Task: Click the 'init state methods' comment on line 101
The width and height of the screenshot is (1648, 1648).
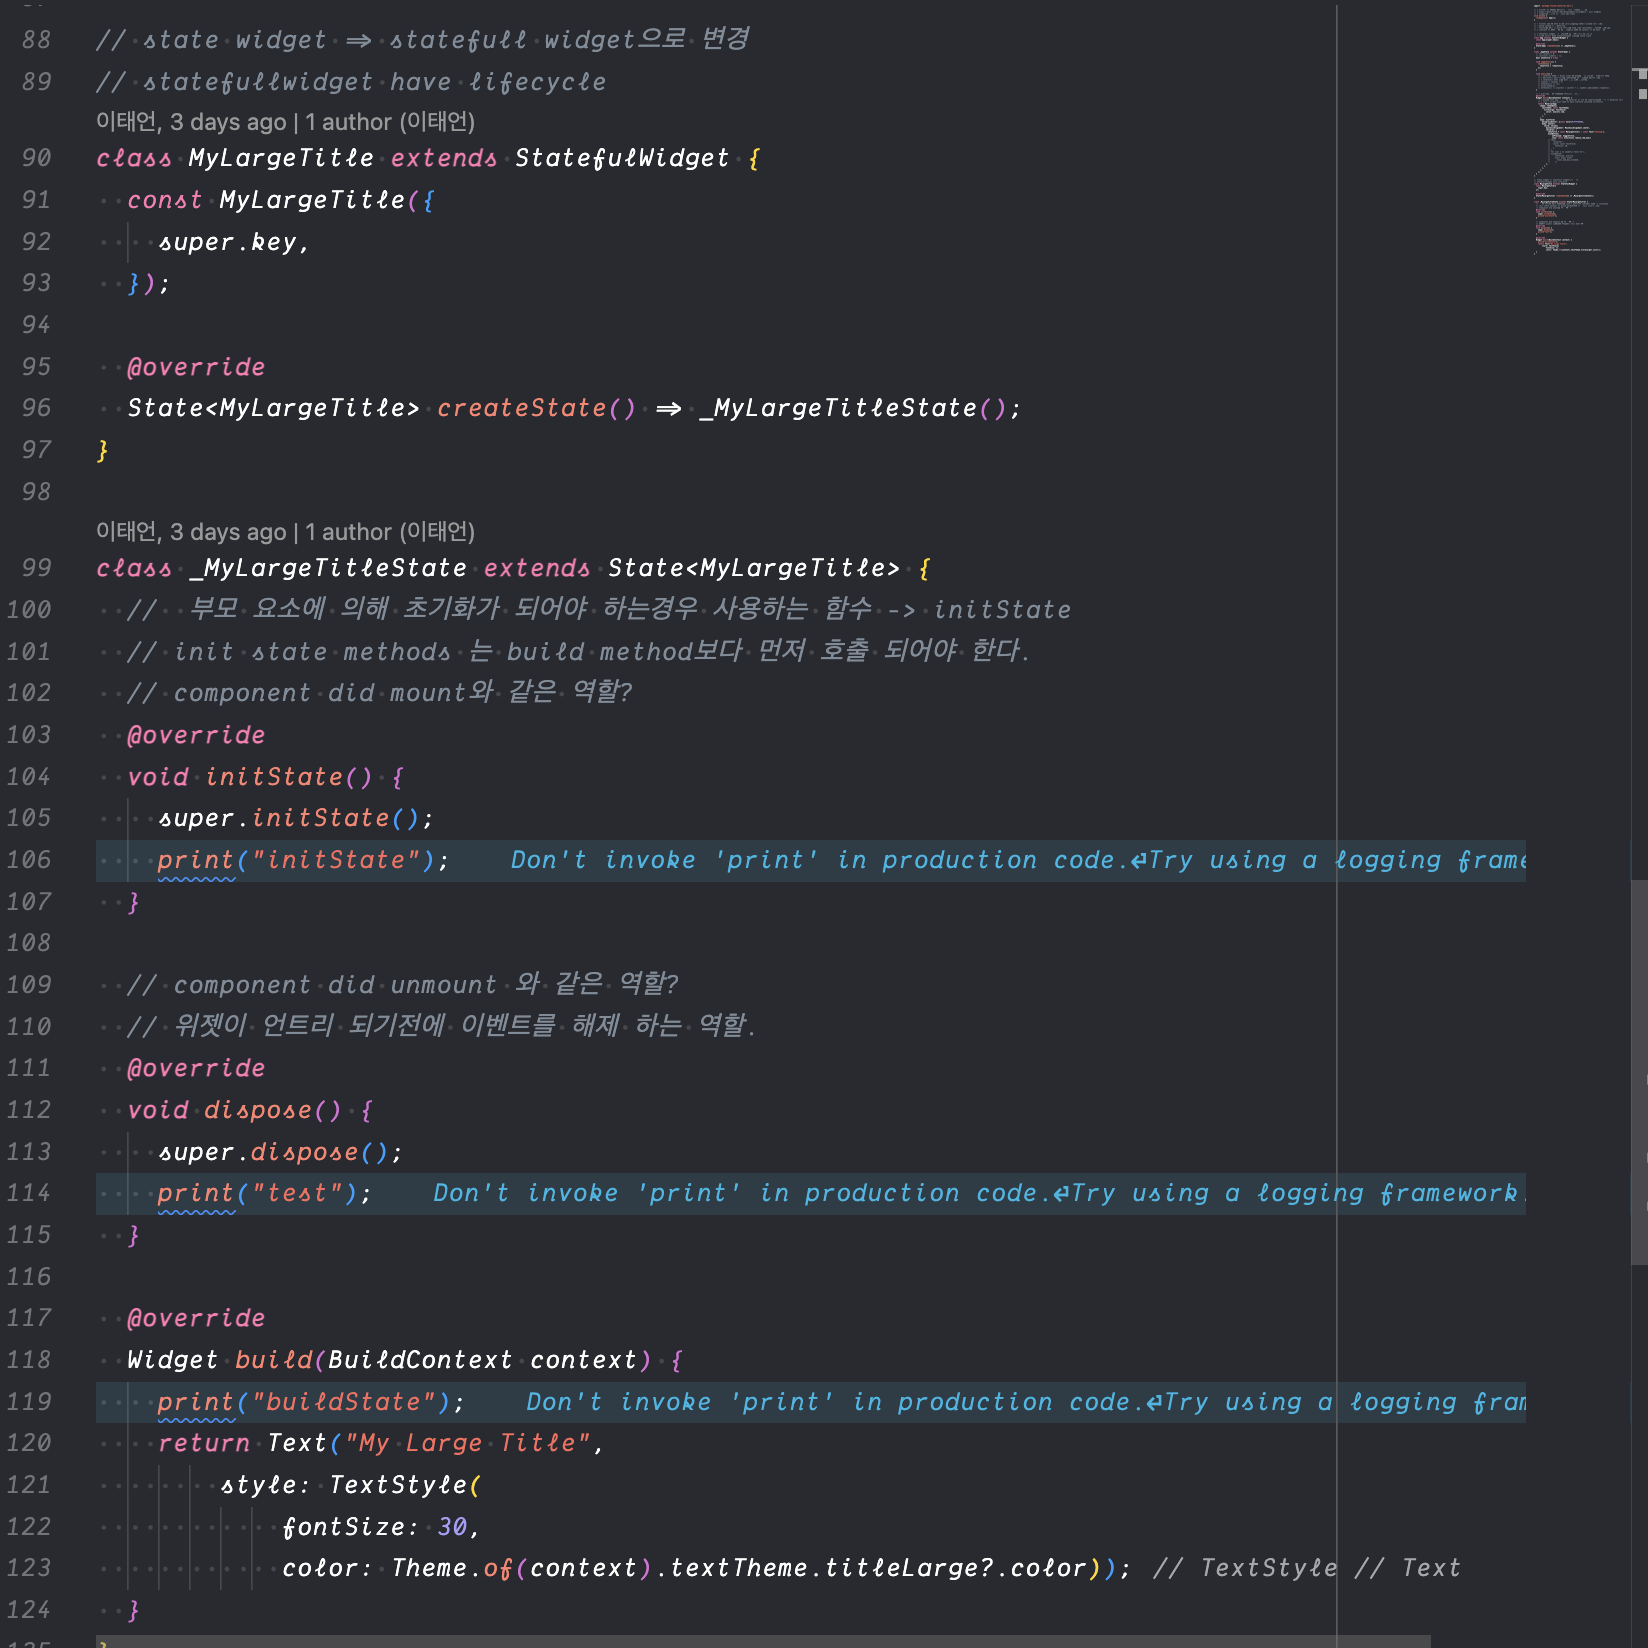Action: coord(578,651)
